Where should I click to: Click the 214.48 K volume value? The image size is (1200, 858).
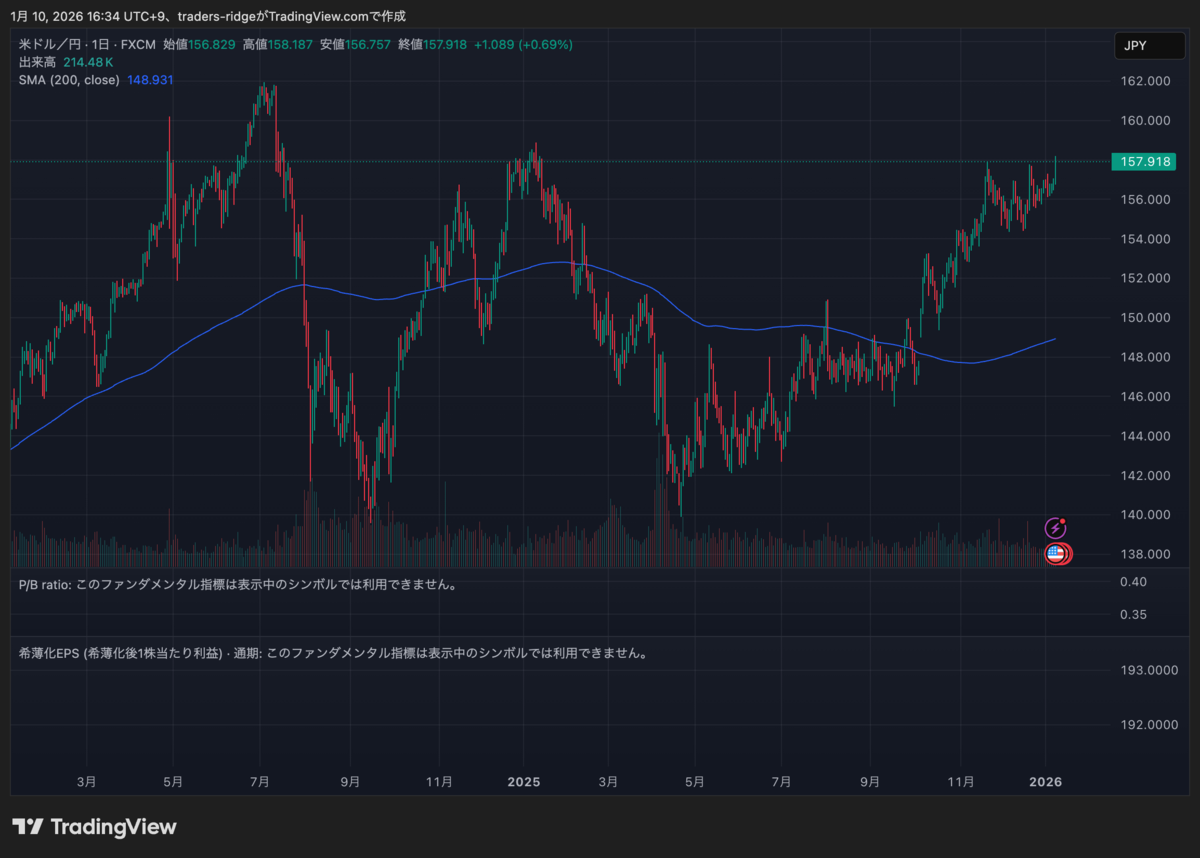[90, 62]
